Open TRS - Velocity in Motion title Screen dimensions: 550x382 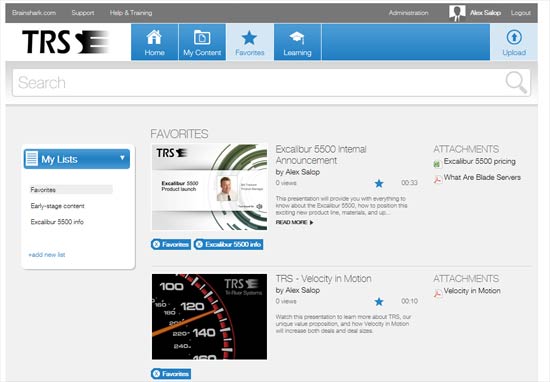323,279
